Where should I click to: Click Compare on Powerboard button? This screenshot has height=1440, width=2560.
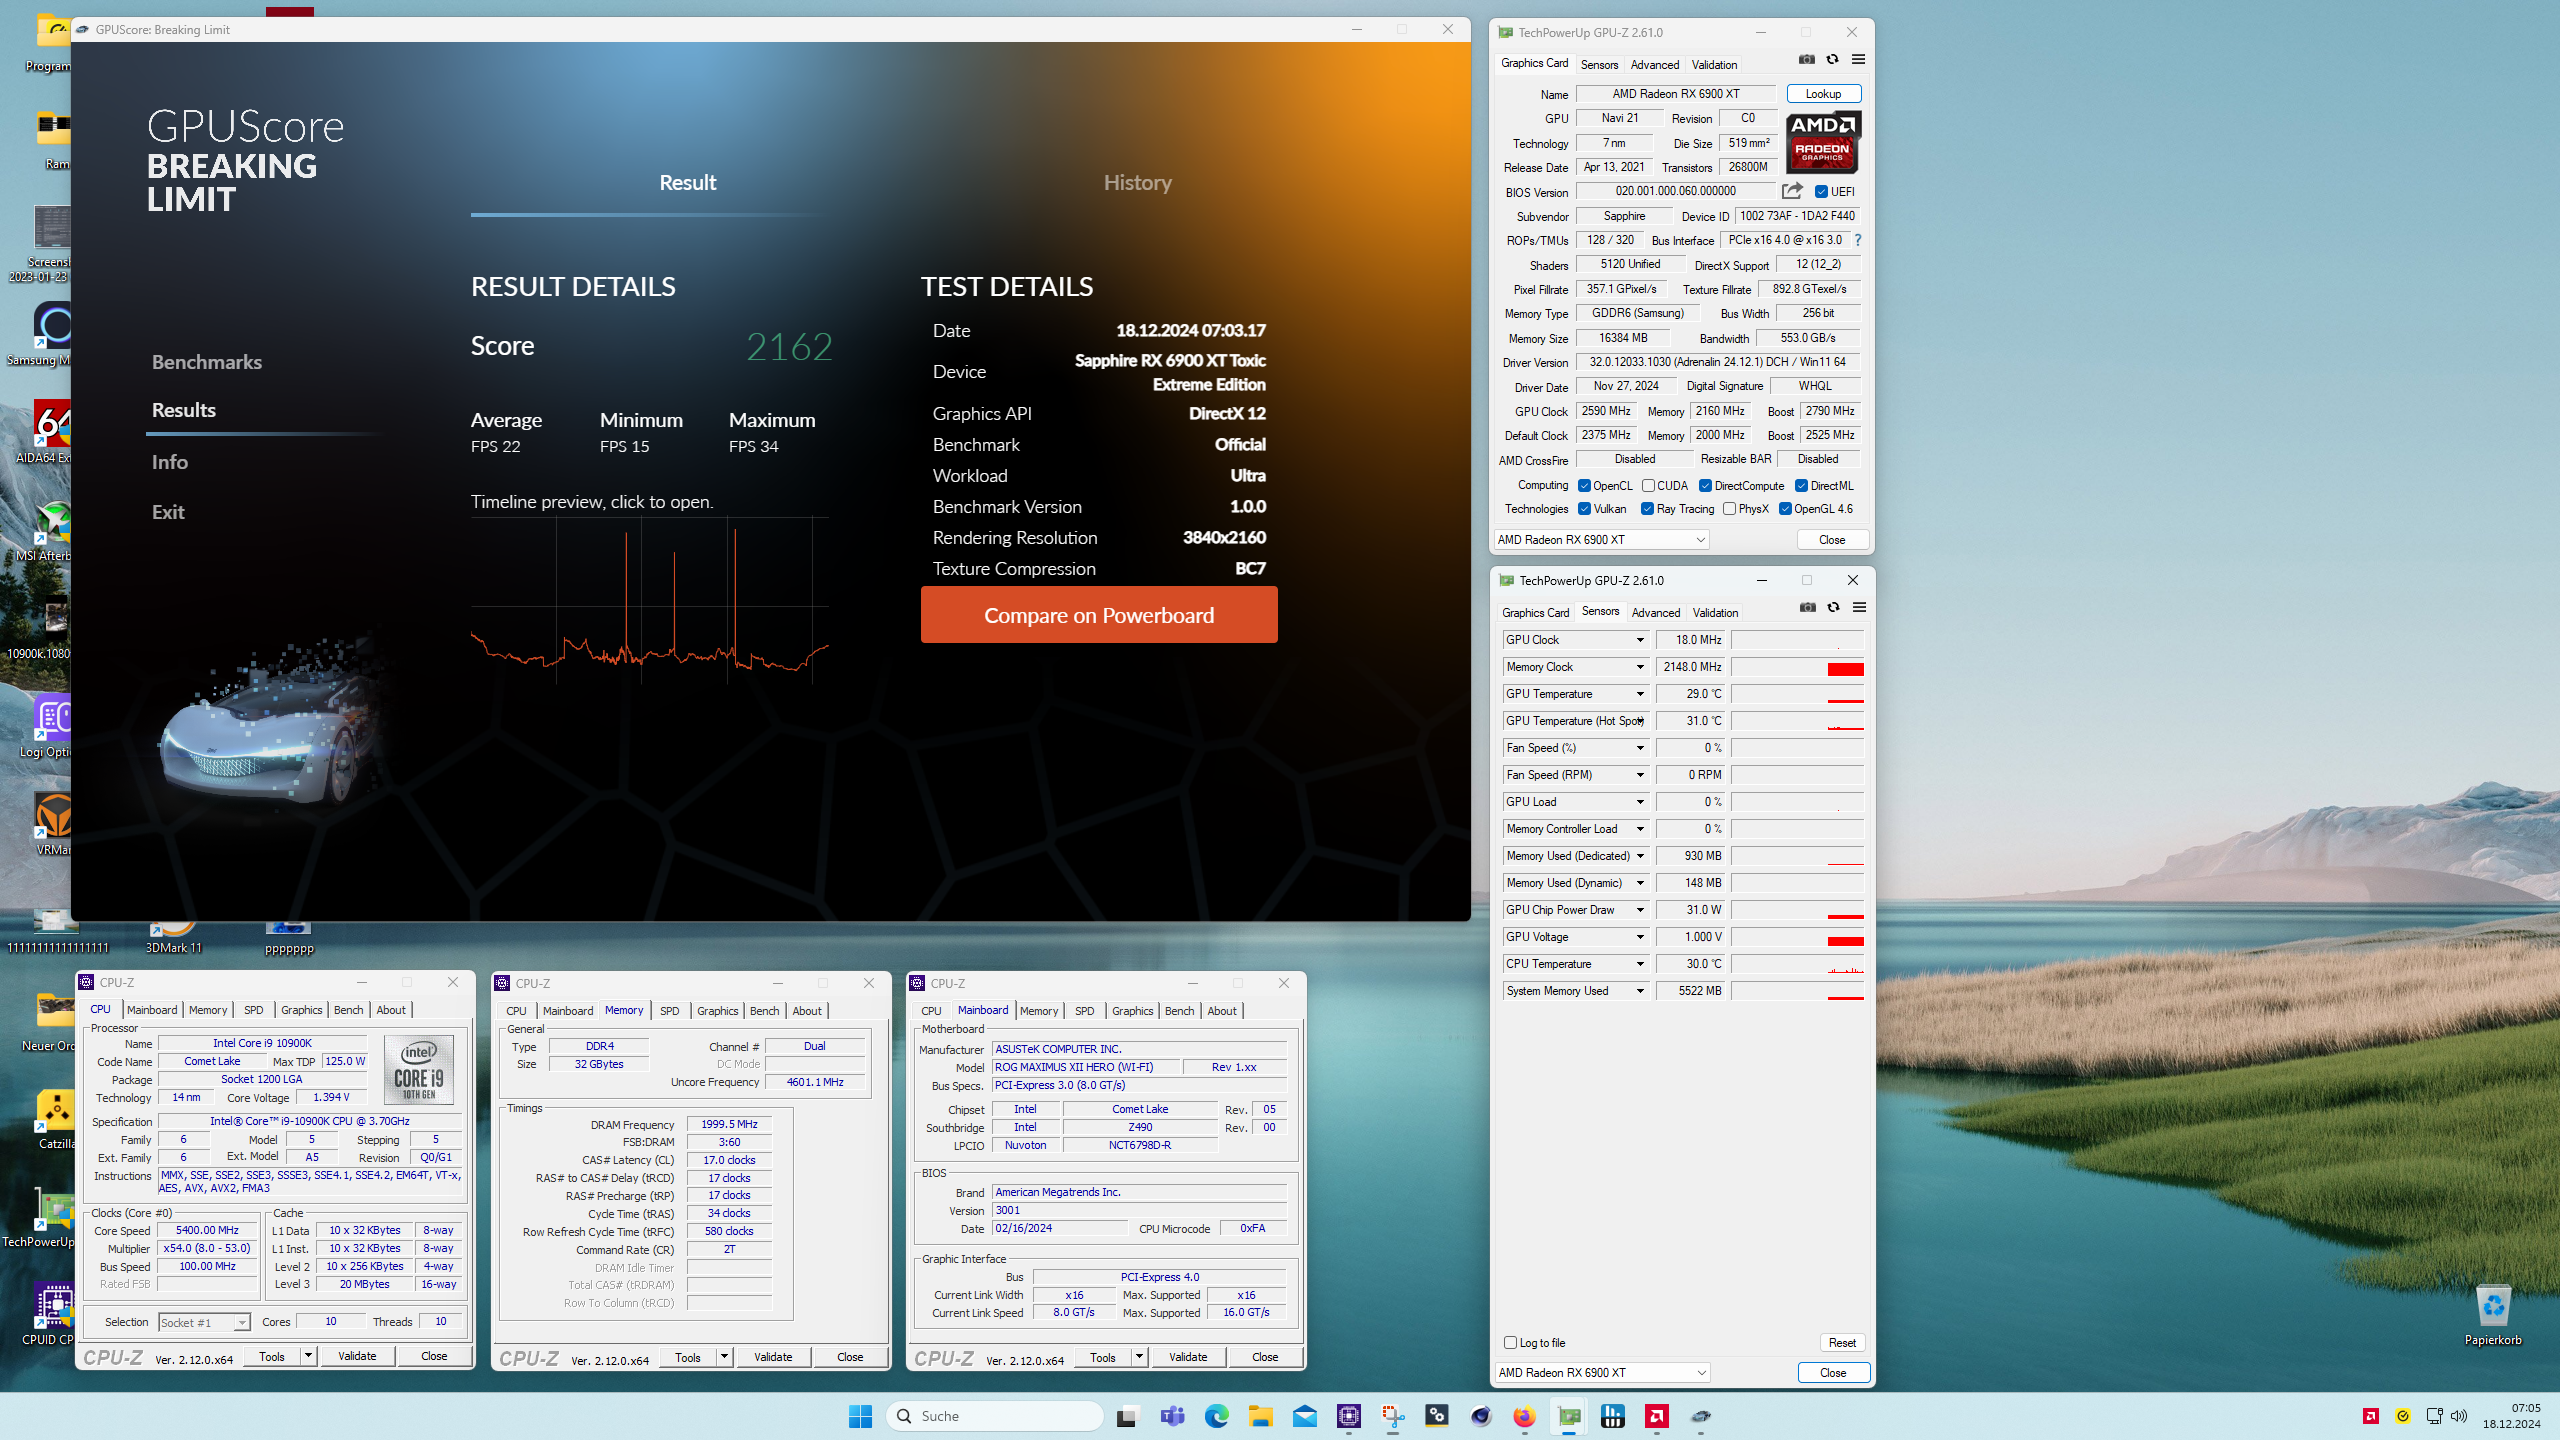tap(1099, 615)
